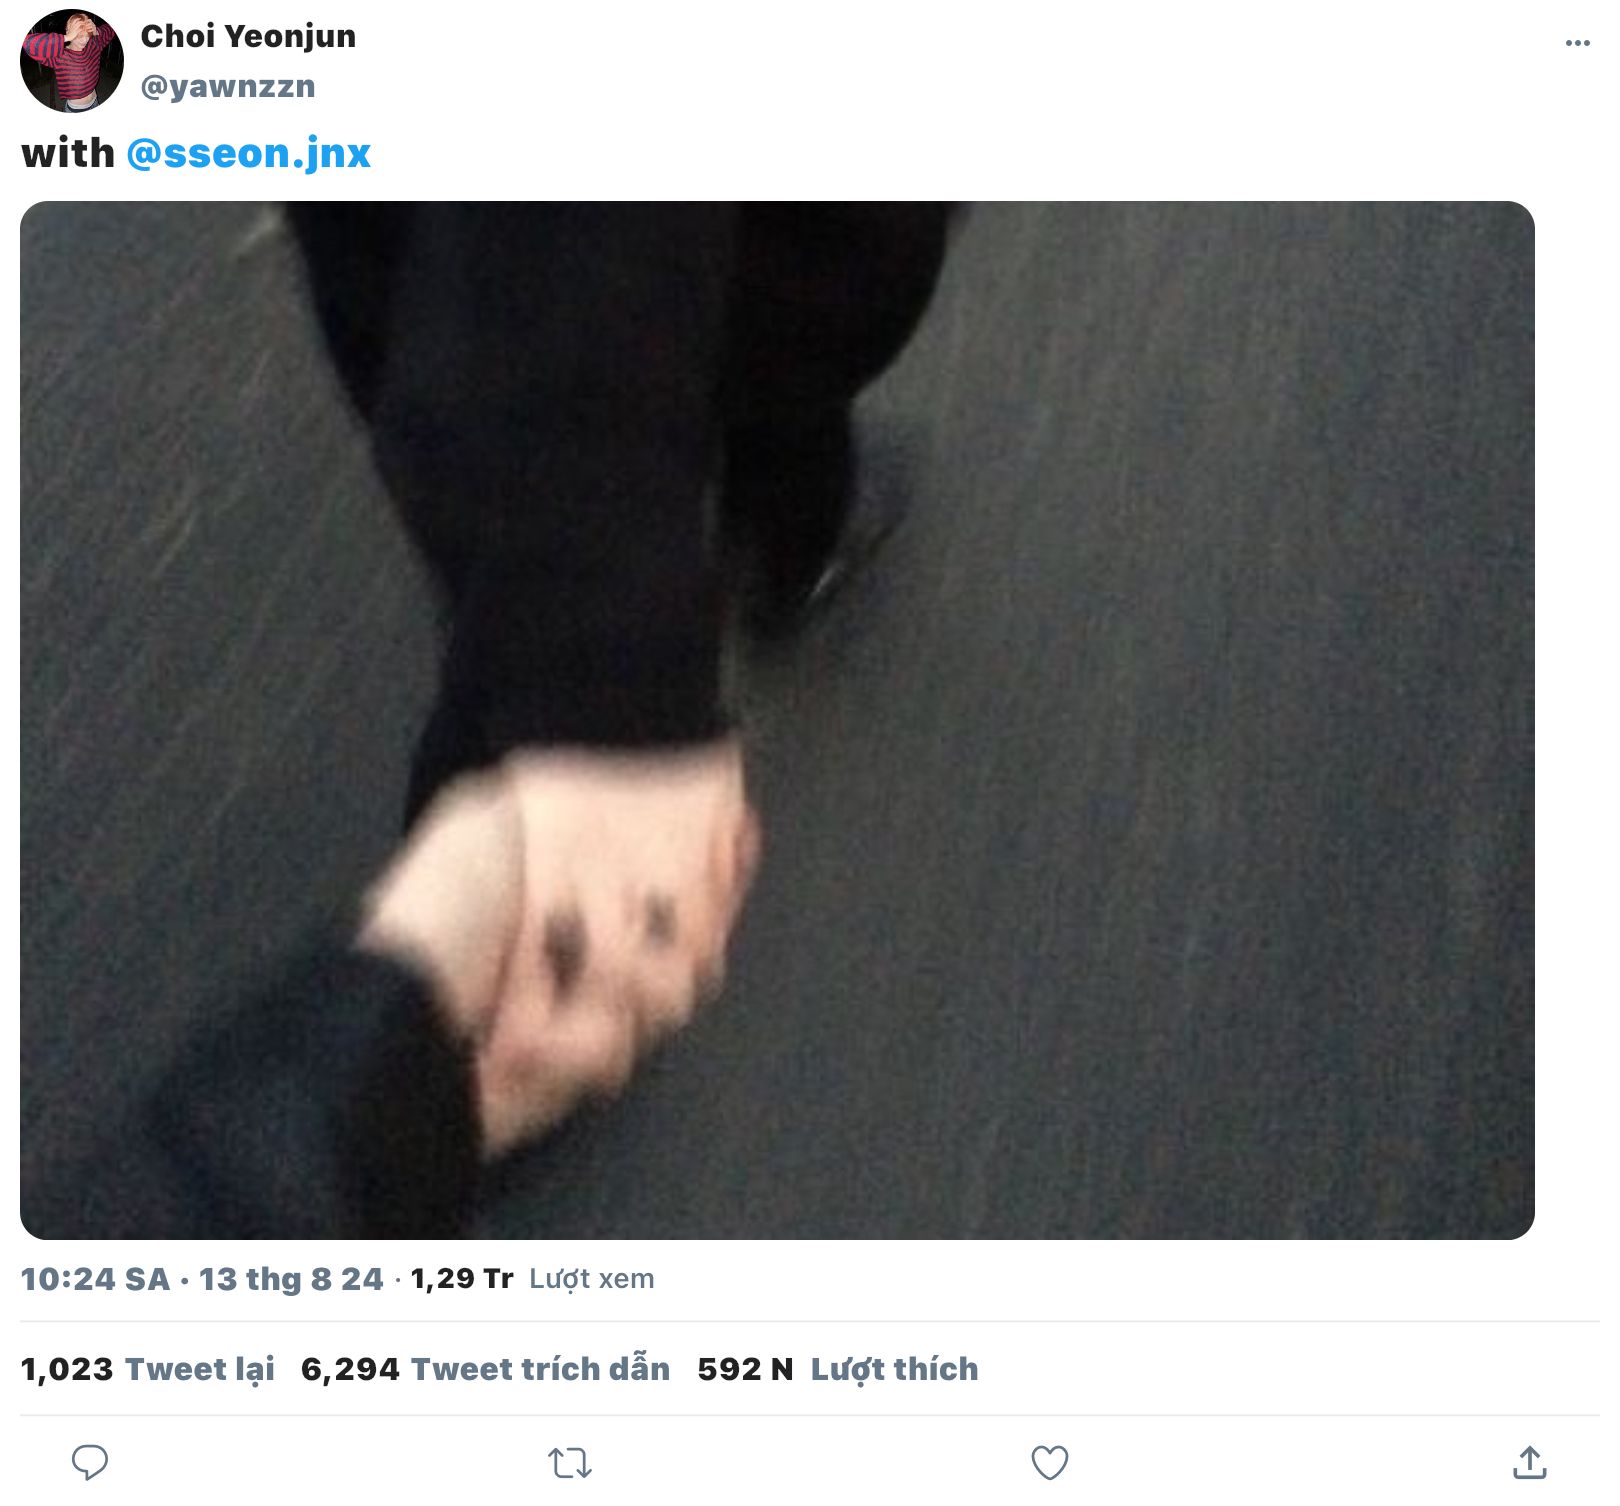Image resolution: width=1620 pixels, height=1506 pixels.
Task: Open Choi Yeonjun's profile avatar
Action: click(72, 61)
